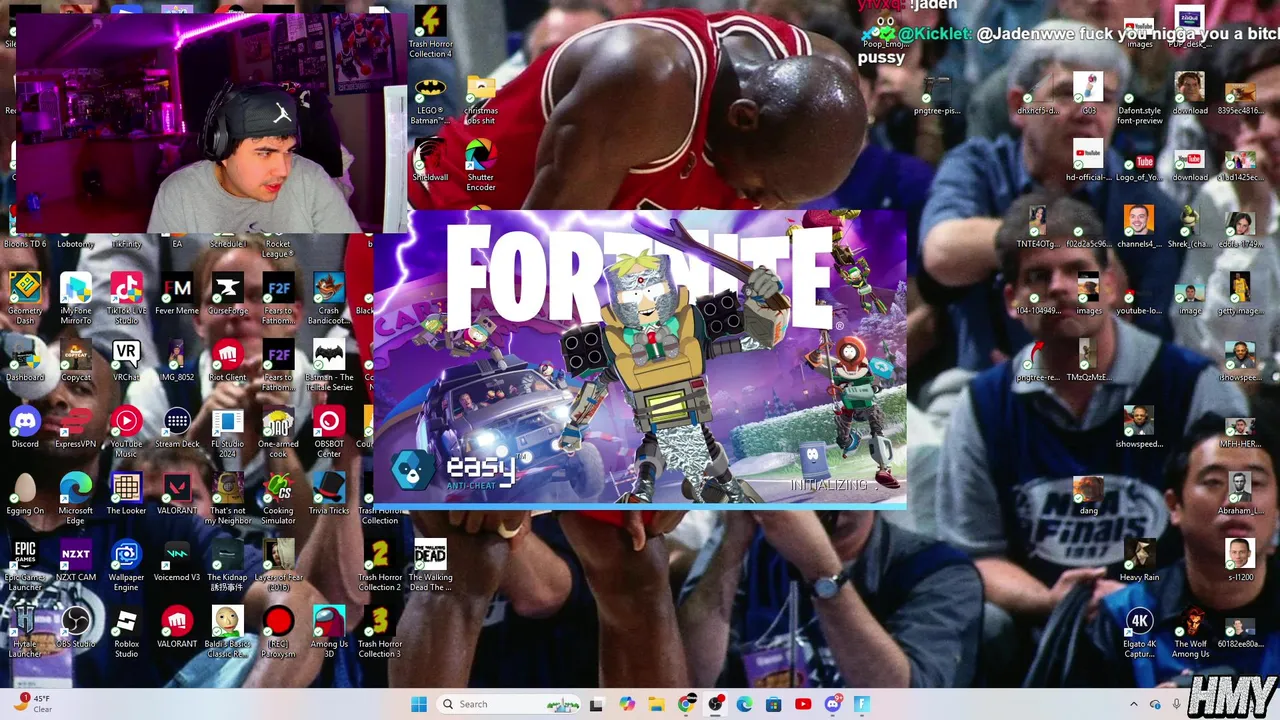Open OBSBOT Center desktop icon
The height and width of the screenshot is (720, 1280).
coord(329,431)
